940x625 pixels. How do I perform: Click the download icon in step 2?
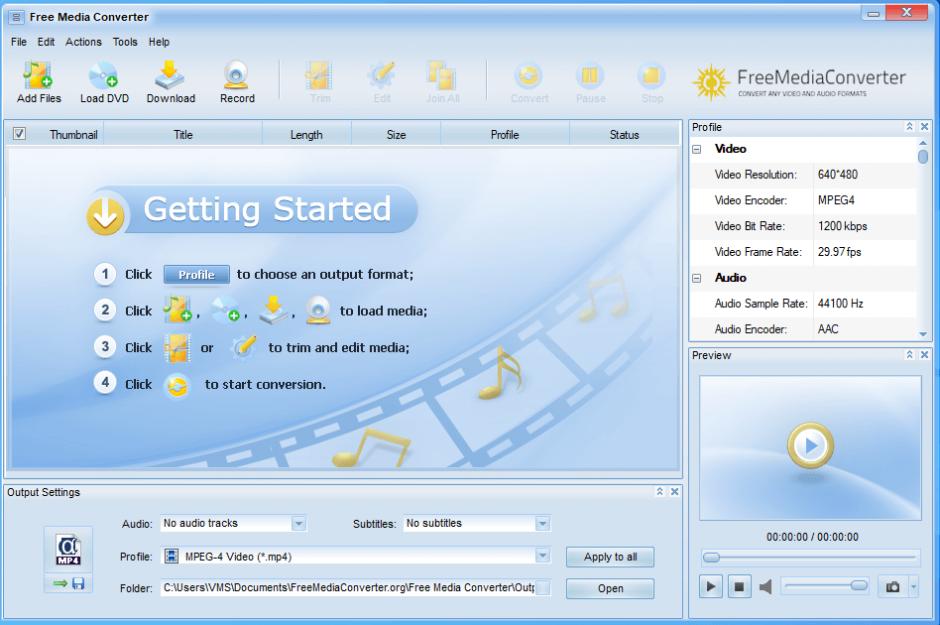pyautogui.click(x=273, y=310)
